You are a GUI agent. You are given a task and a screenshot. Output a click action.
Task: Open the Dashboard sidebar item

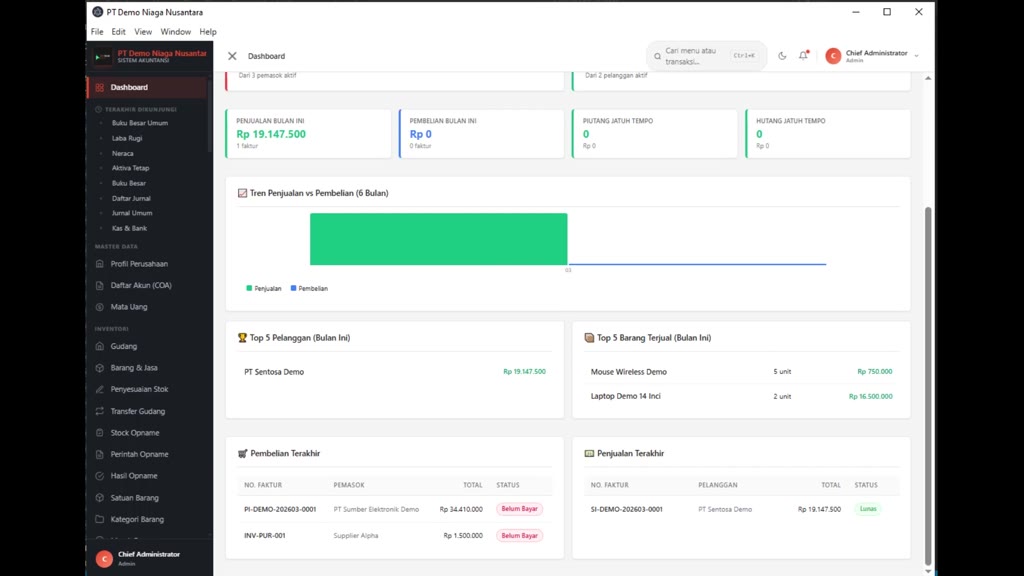point(148,87)
